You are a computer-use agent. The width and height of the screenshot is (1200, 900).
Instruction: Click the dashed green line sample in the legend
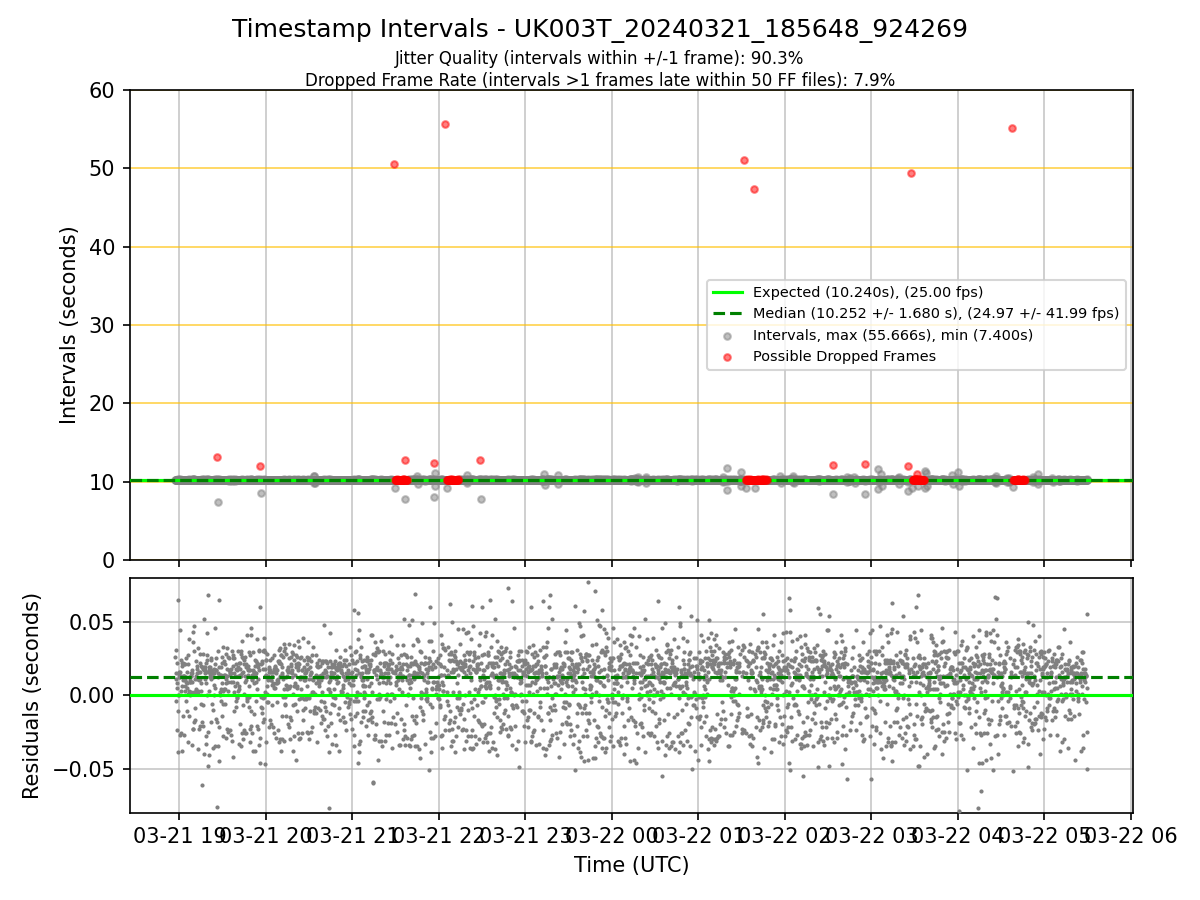(728, 313)
